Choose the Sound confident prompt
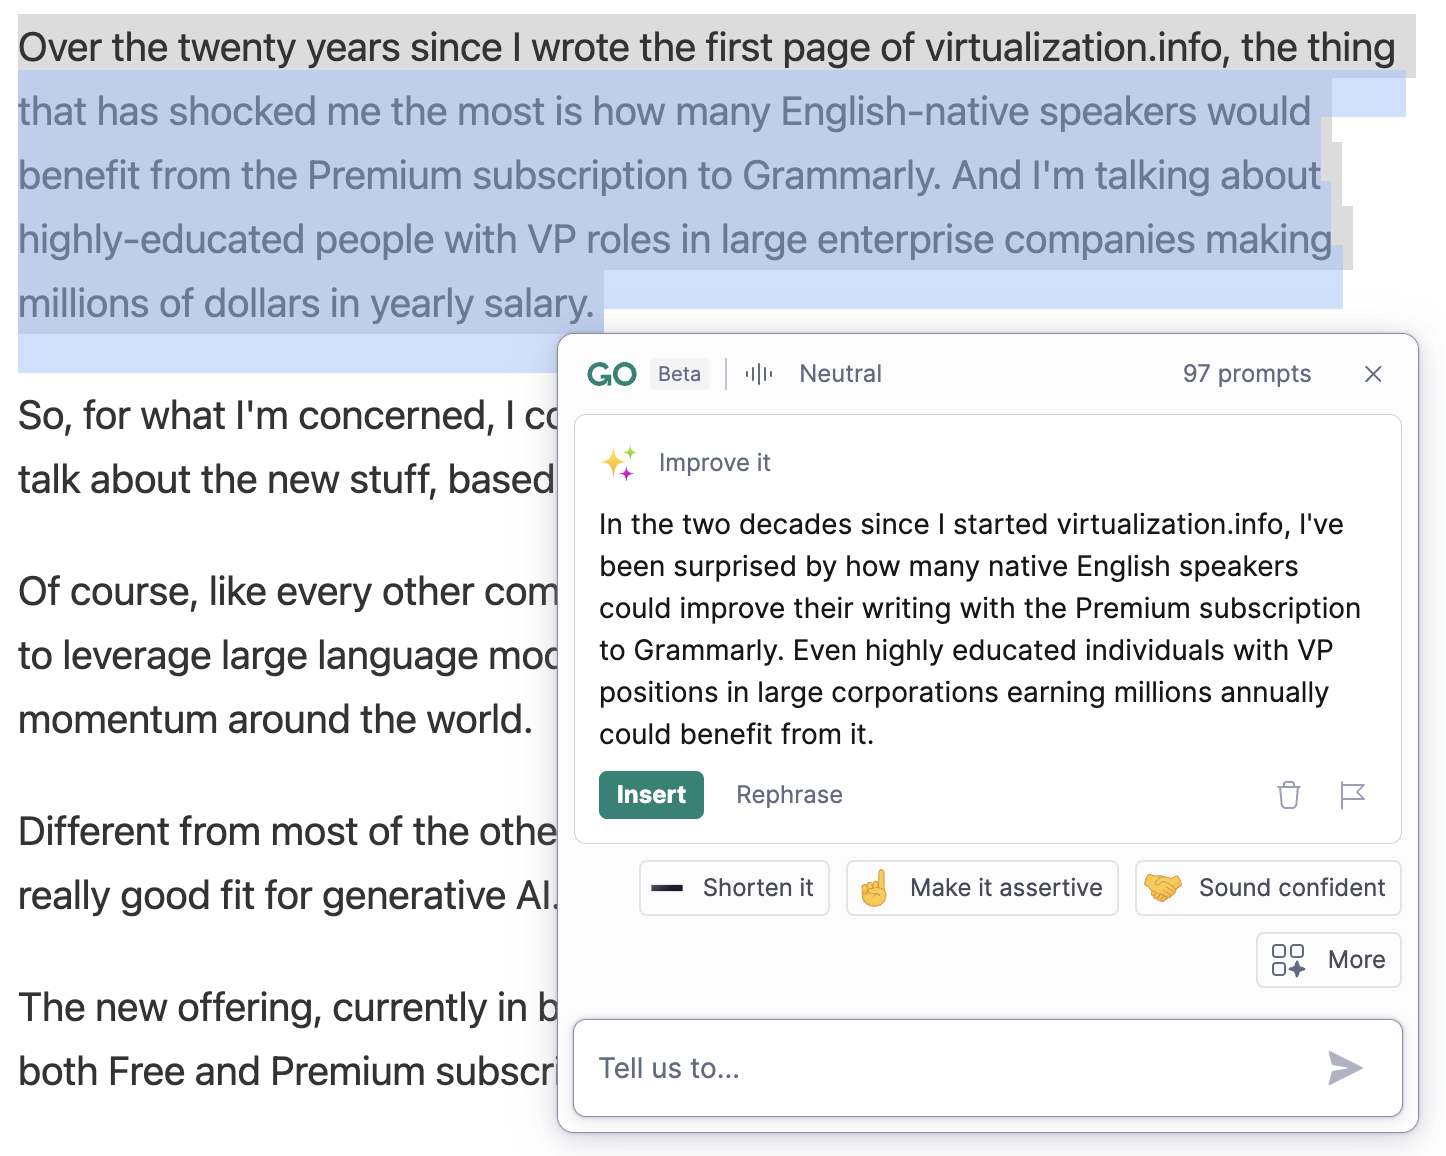 (1268, 888)
